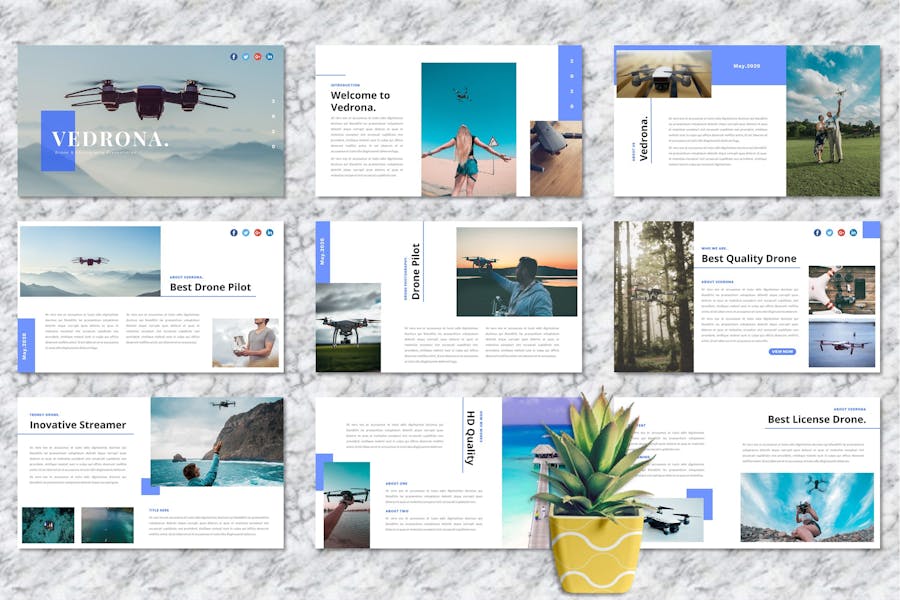Image resolution: width=900 pixels, height=600 pixels.
Task: Select the 'Best Quality Drone' heading
Action: coord(749,259)
